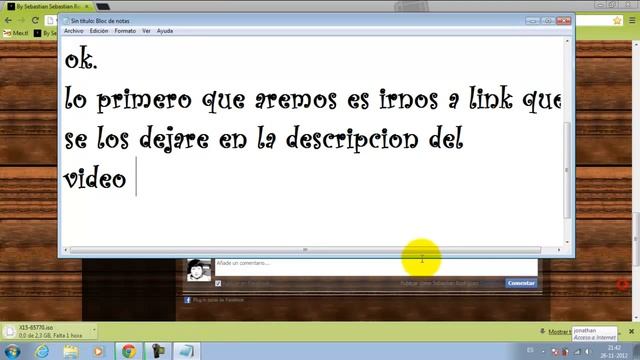The height and width of the screenshot is (360, 640).
Task: Click the Notepad vertical scroll up arrow
Action: pyautogui.click(x=567, y=41)
